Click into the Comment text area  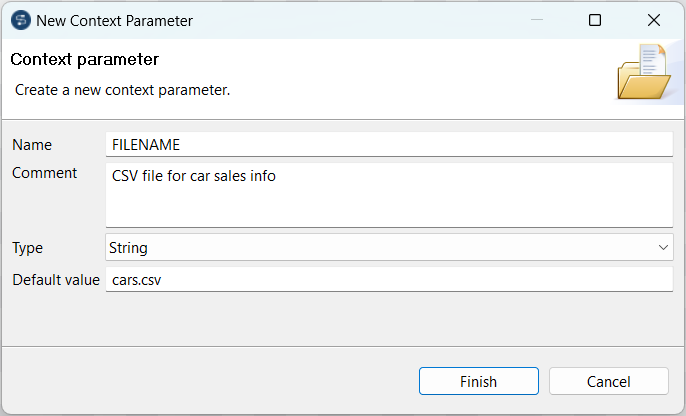(389, 196)
